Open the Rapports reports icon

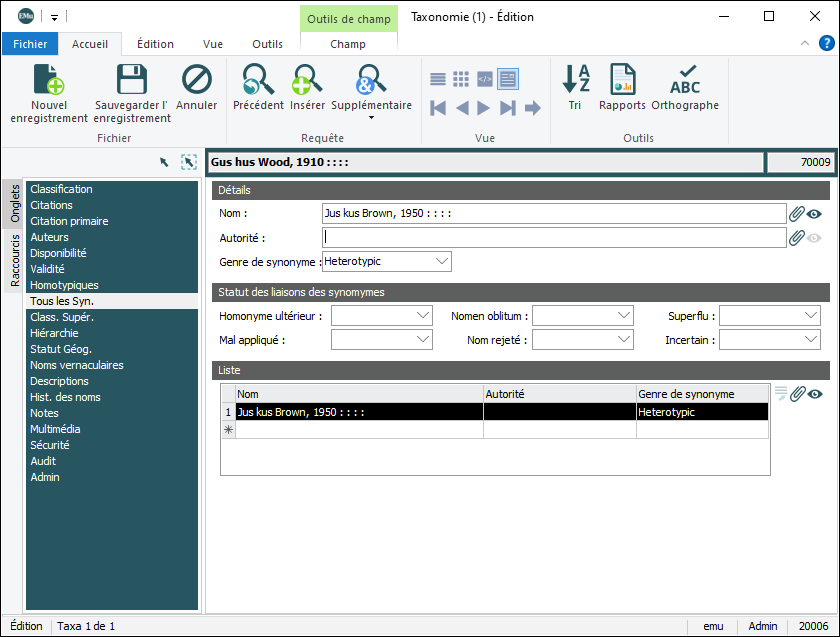(623, 80)
